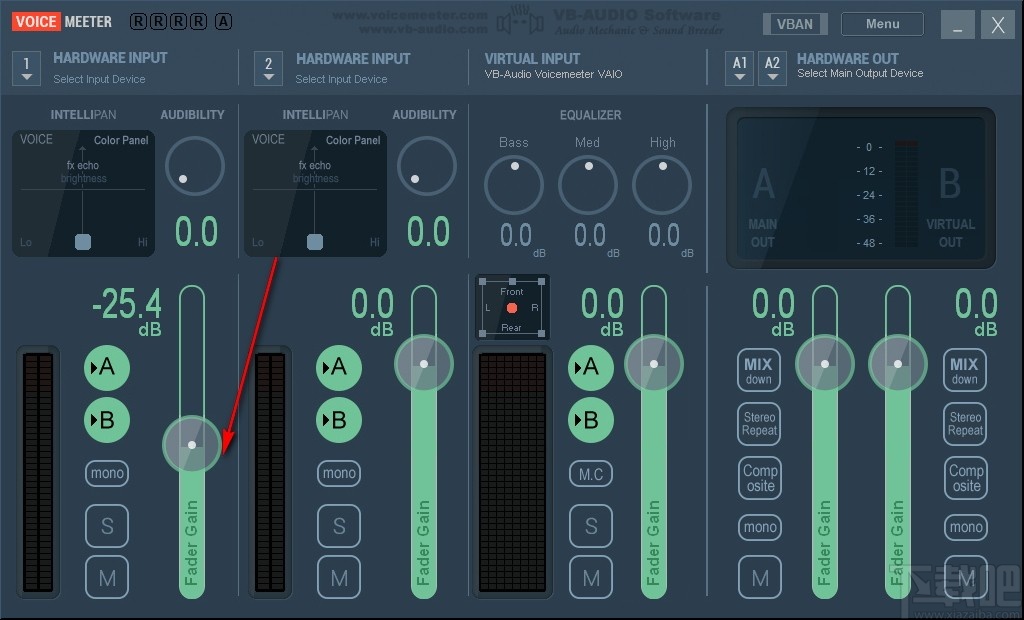Solo the second hardware input strip
The height and width of the screenshot is (620, 1024).
[x=339, y=526]
